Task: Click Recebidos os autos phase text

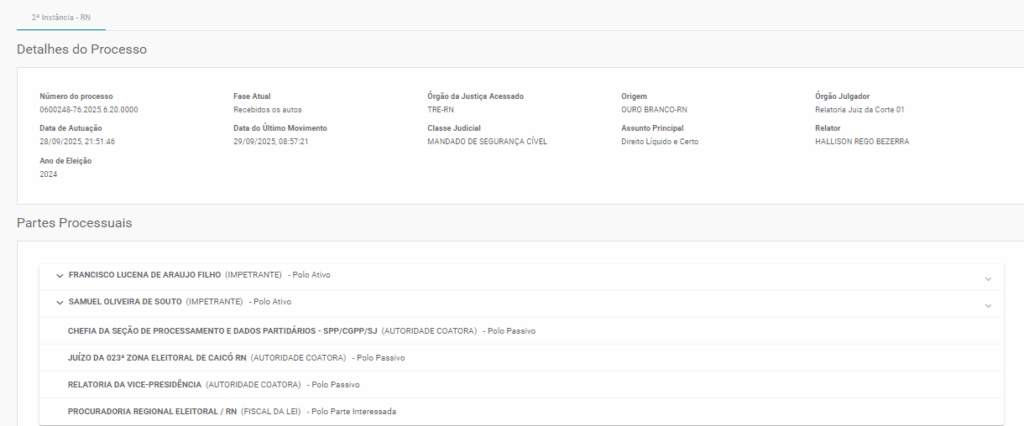Action: tap(267, 109)
